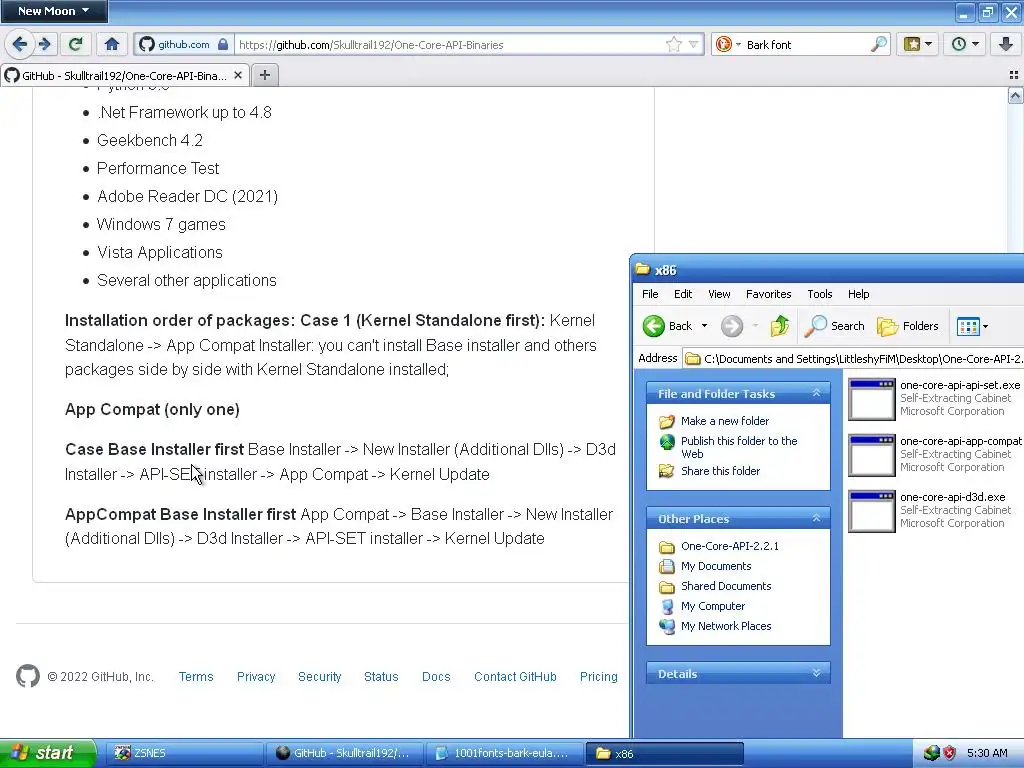Select the one-core-api-d3d.exe file
1024x768 pixels.
click(x=930, y=511)
